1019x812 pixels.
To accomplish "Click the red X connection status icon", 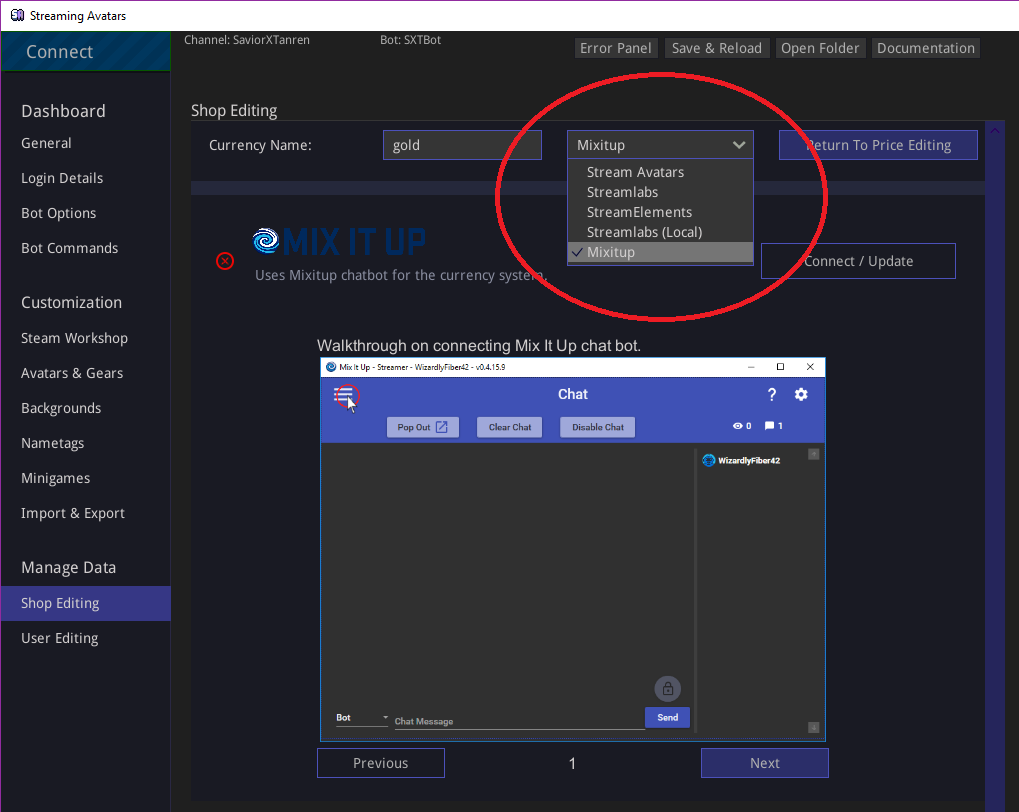I will click(x=225, y=261).
